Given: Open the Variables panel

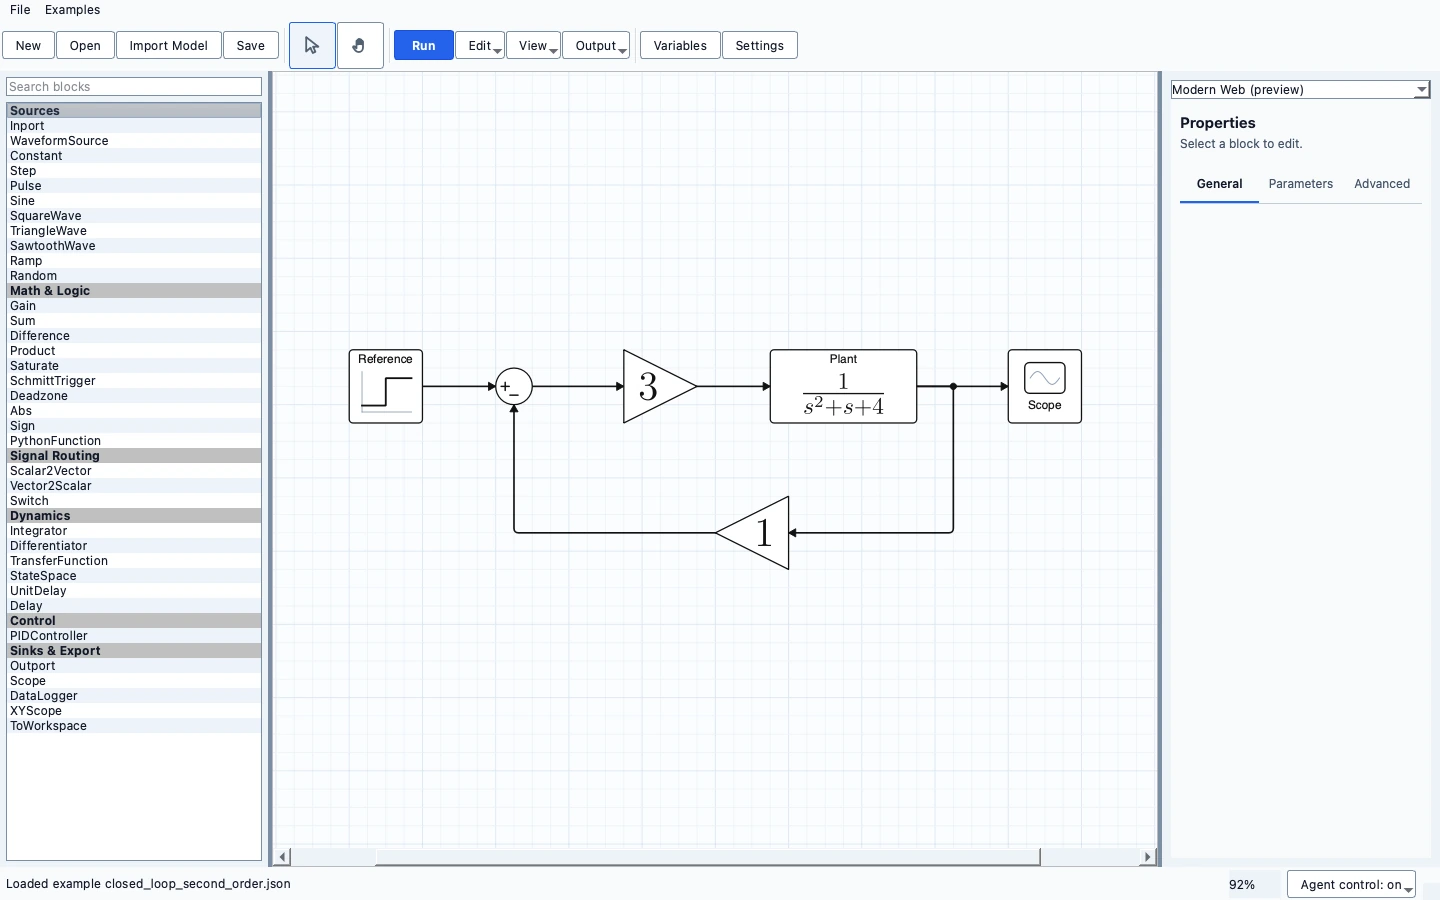Looking at the screenshot, I should coord(680,46).
